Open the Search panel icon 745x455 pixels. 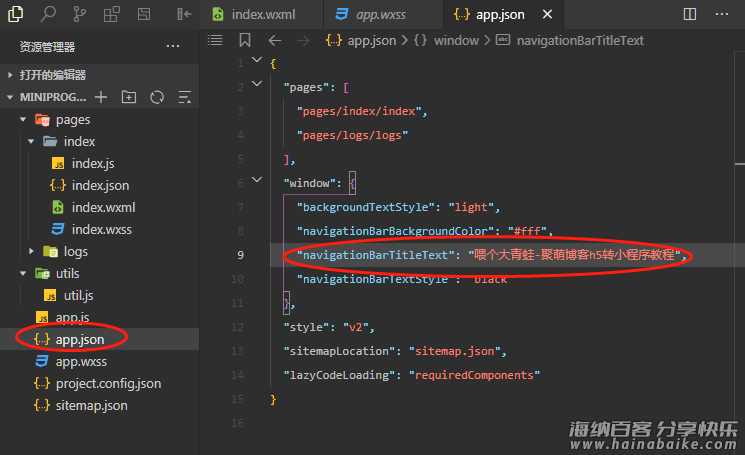coord(48,14)
